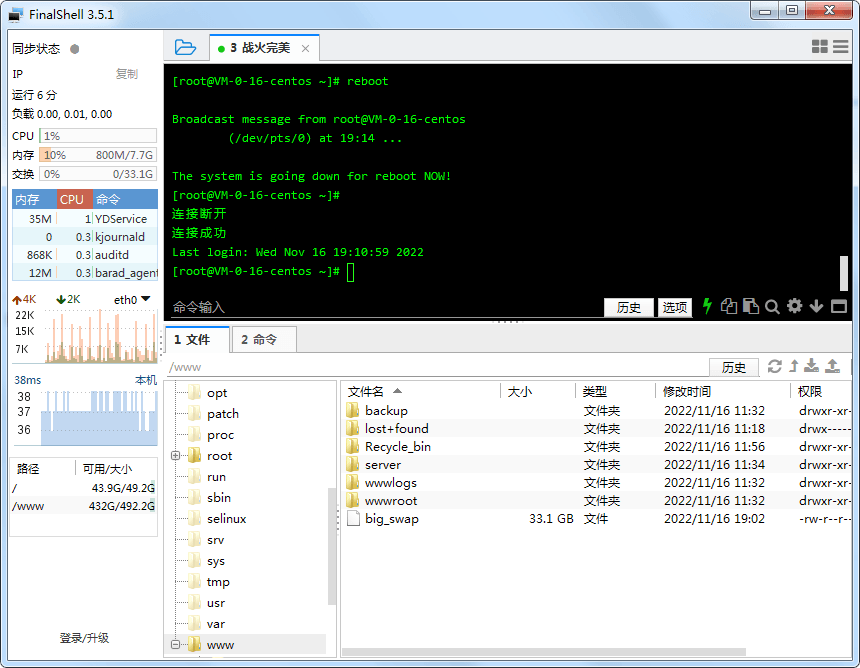Open the eth0 network interface dropdown
860x668 pixels.
click(132, 299)
